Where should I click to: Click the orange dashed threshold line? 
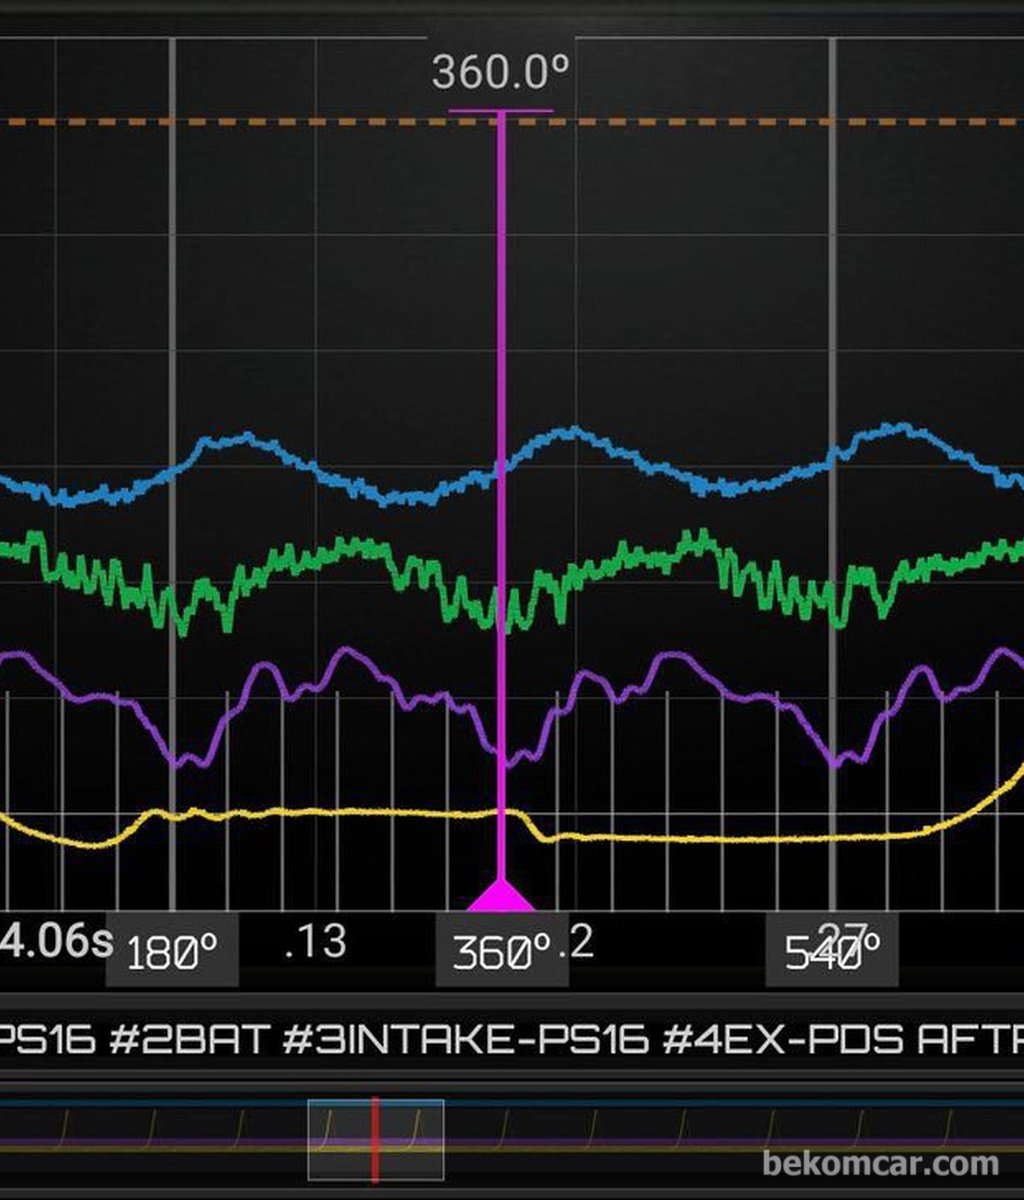point(512,122)
